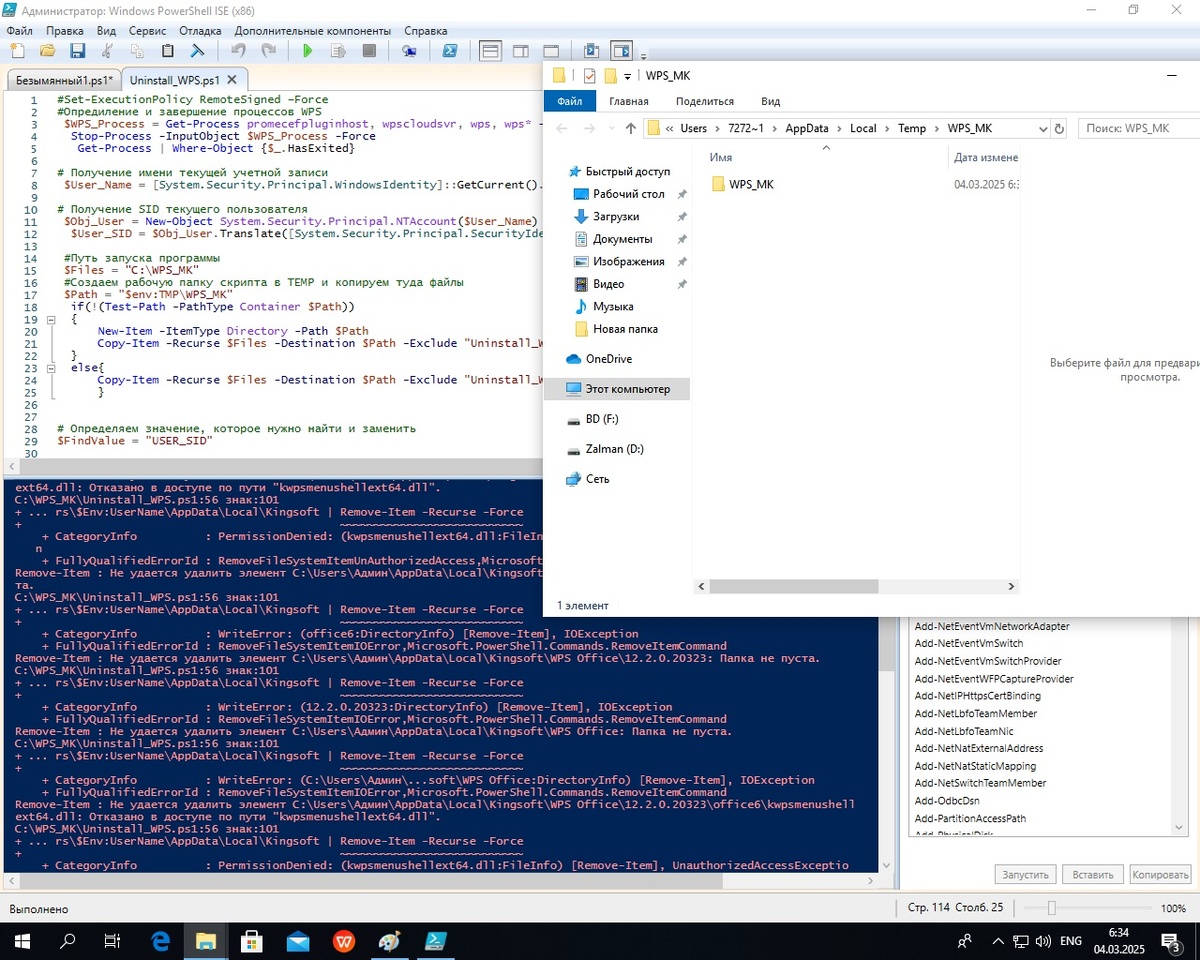Open the Вид ribbon tab in Explorer
This screenshot has width=1200, height=960.
770,101
